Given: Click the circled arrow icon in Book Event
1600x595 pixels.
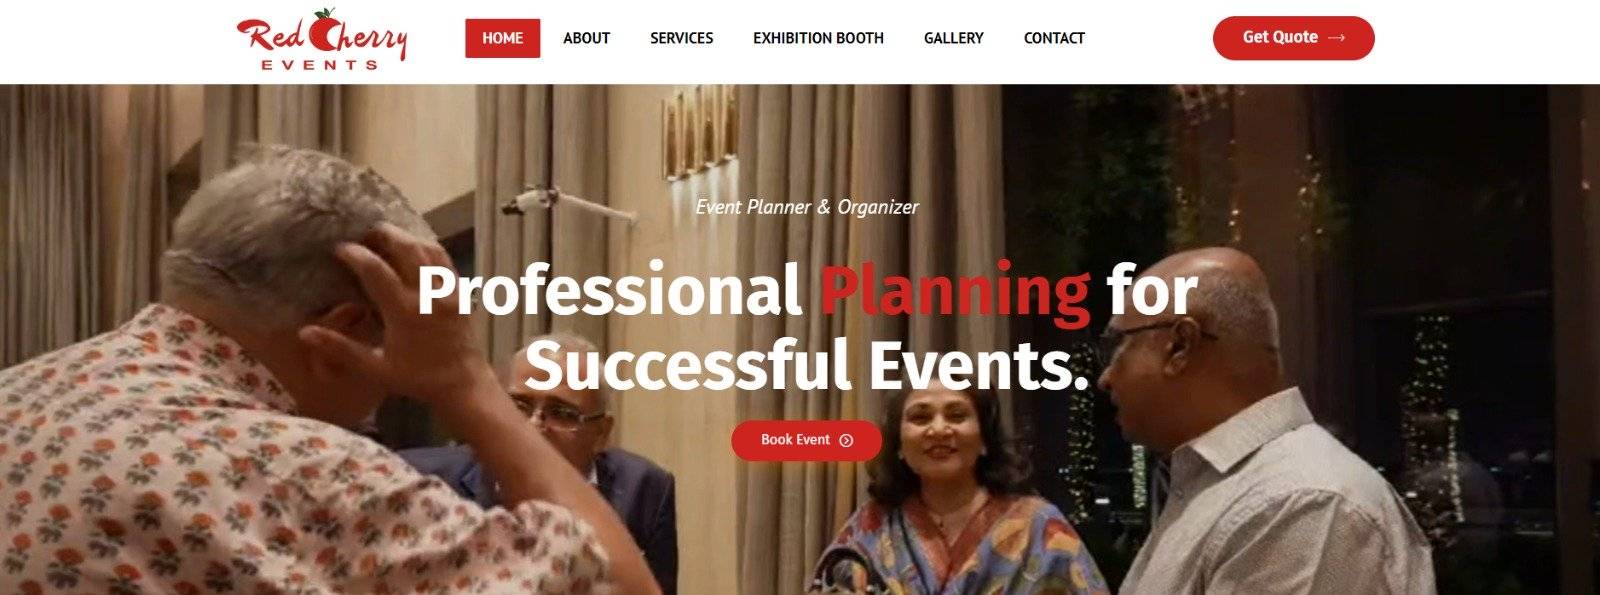Looking at the screenshot, I should [x=846, y=440].
